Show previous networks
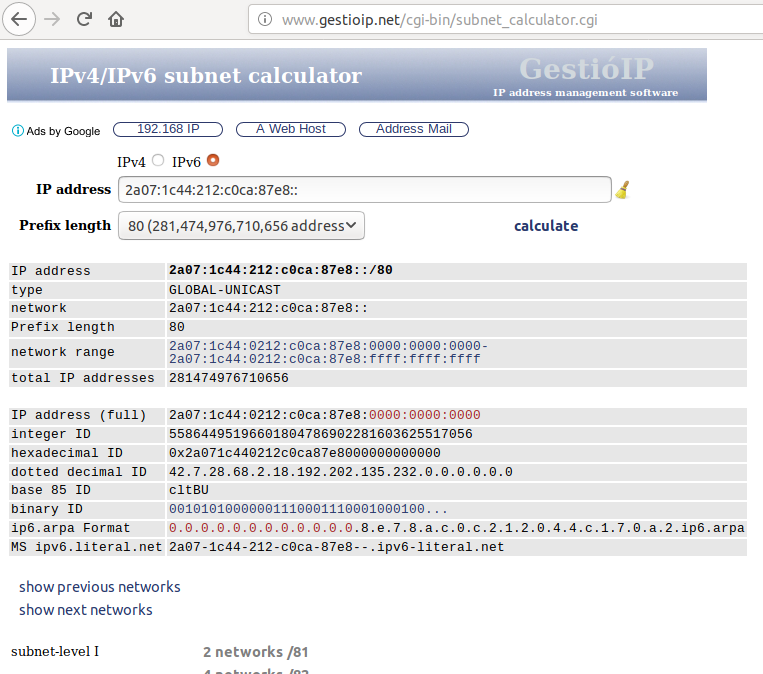763x674 pixels. tap(100, 587)
